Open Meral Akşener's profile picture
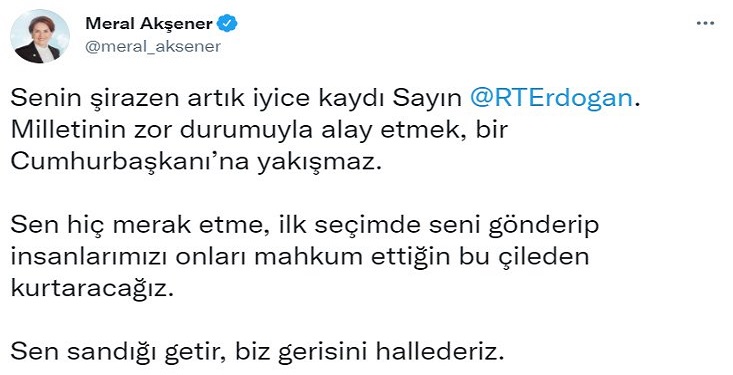 (x=40, y=36)
